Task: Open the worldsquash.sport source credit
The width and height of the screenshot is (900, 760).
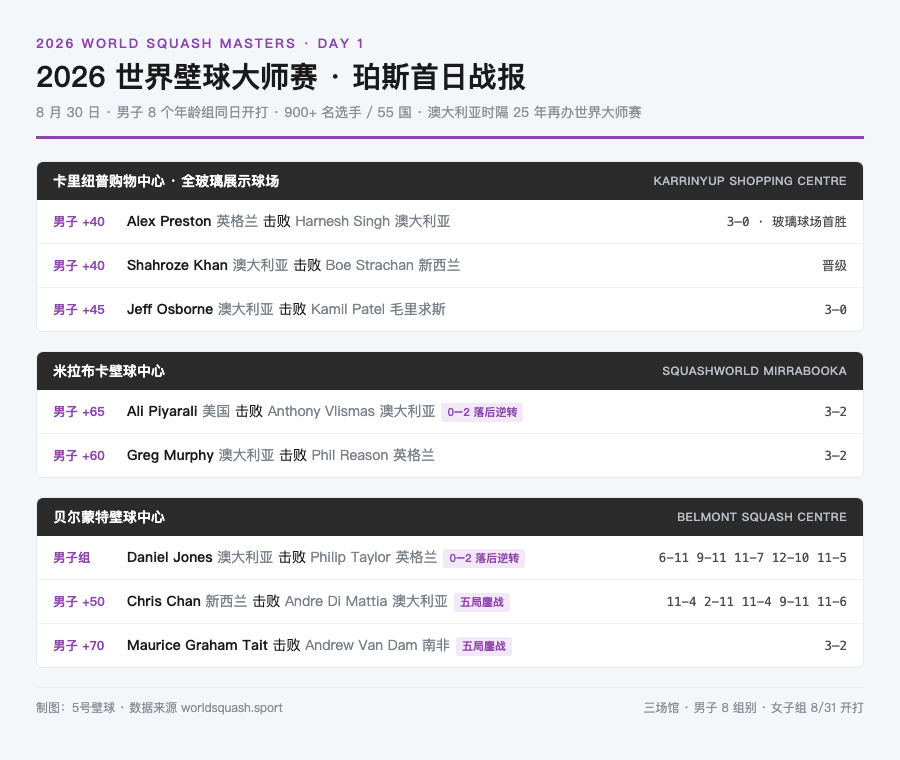Action: click(232, 708)
